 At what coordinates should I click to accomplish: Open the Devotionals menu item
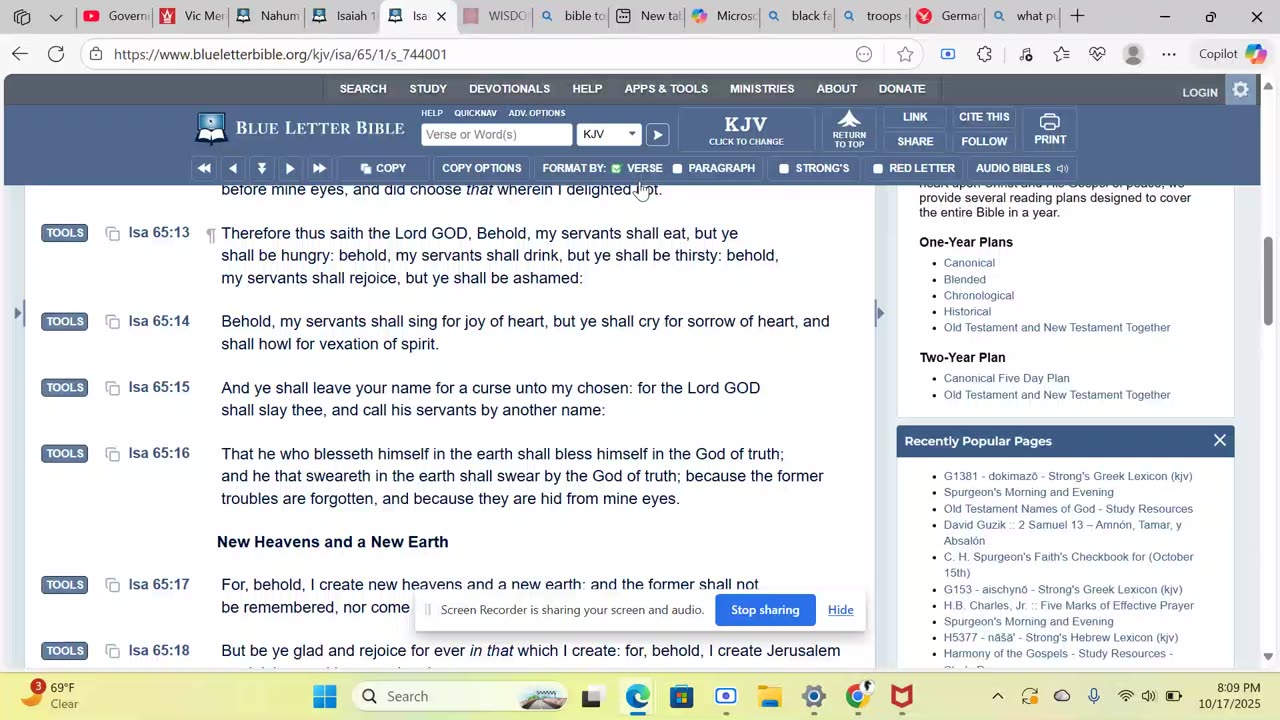(509, 89)
